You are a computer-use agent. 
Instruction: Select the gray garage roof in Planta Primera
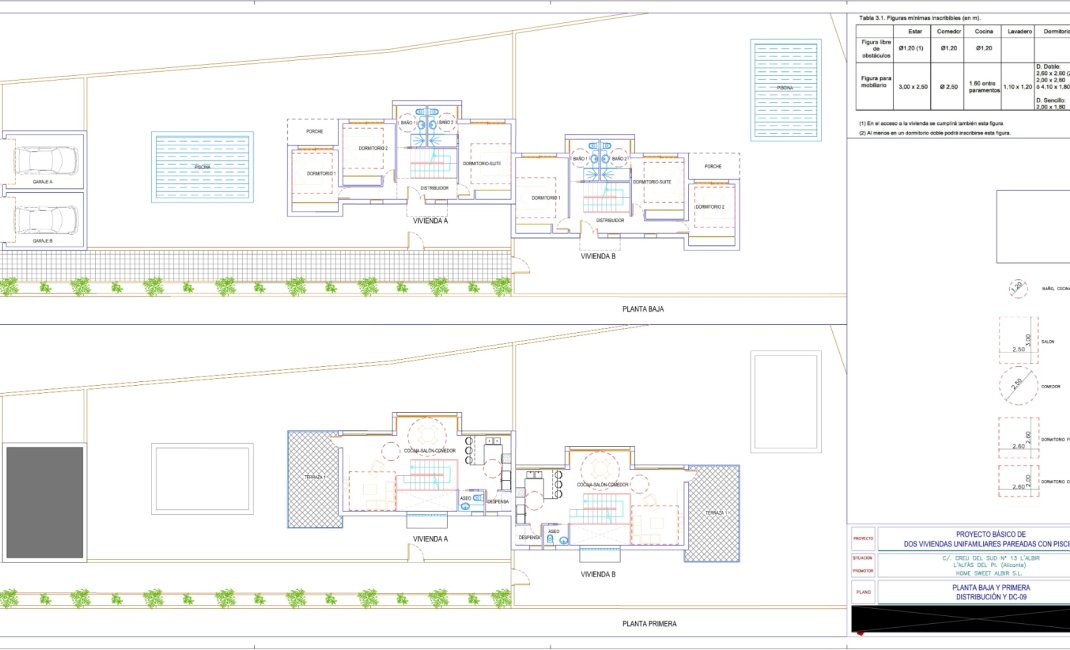tap(44, 503)
